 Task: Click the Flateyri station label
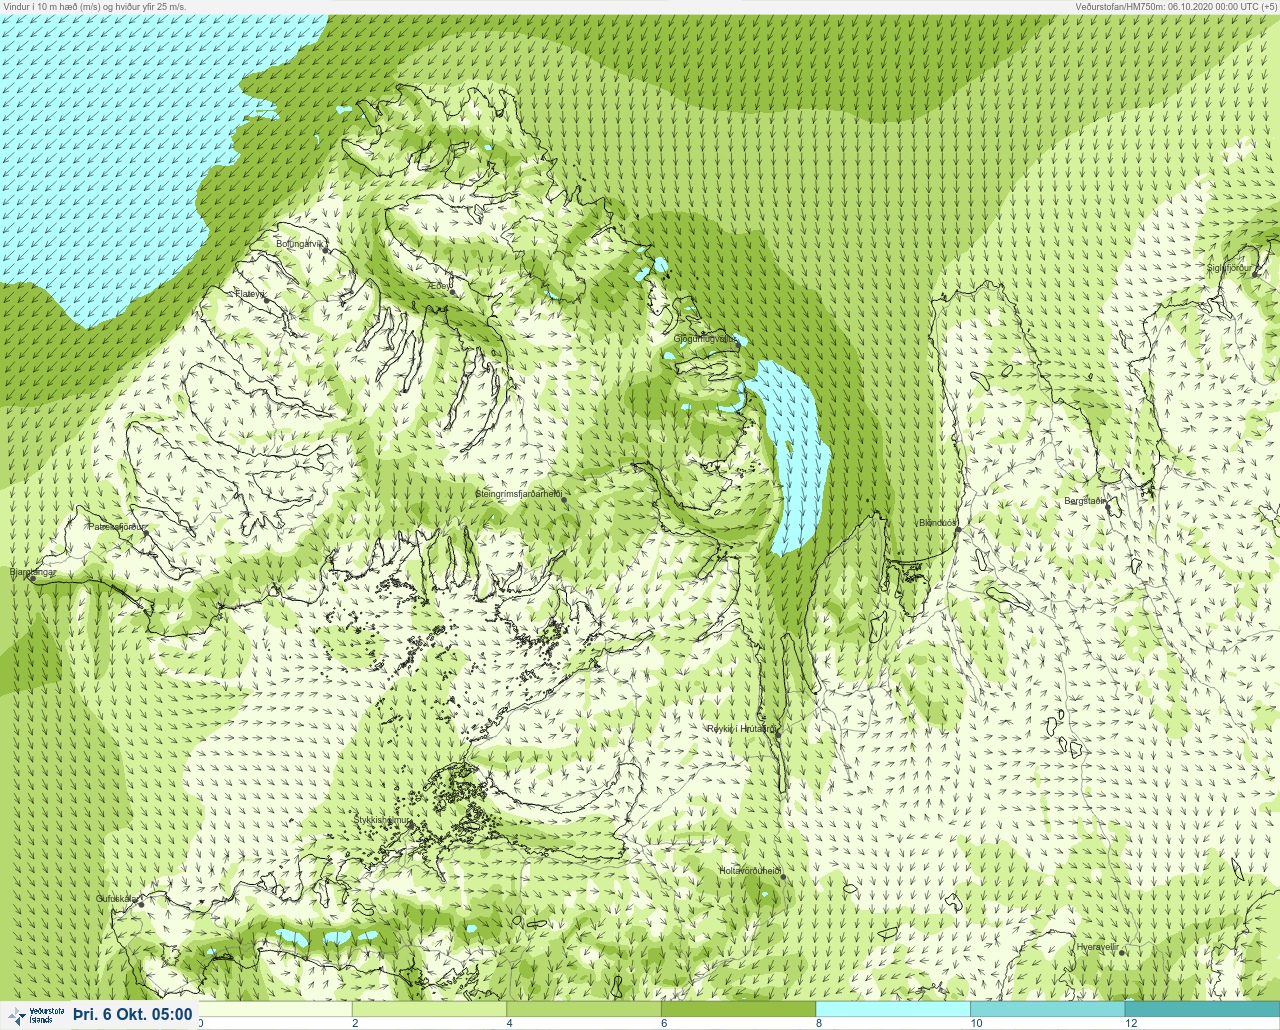click(x=250, y=294)
